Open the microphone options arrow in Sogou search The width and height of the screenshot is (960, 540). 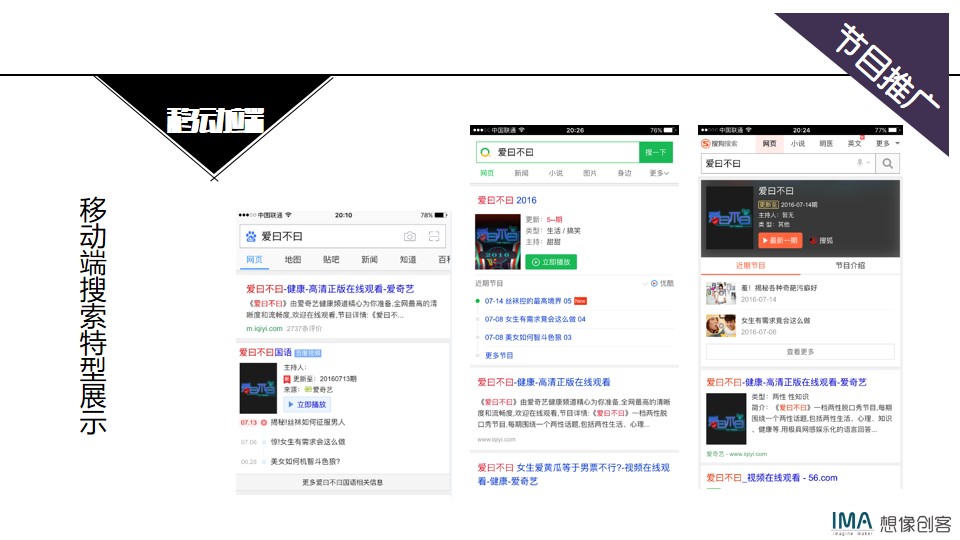(868, 163)
